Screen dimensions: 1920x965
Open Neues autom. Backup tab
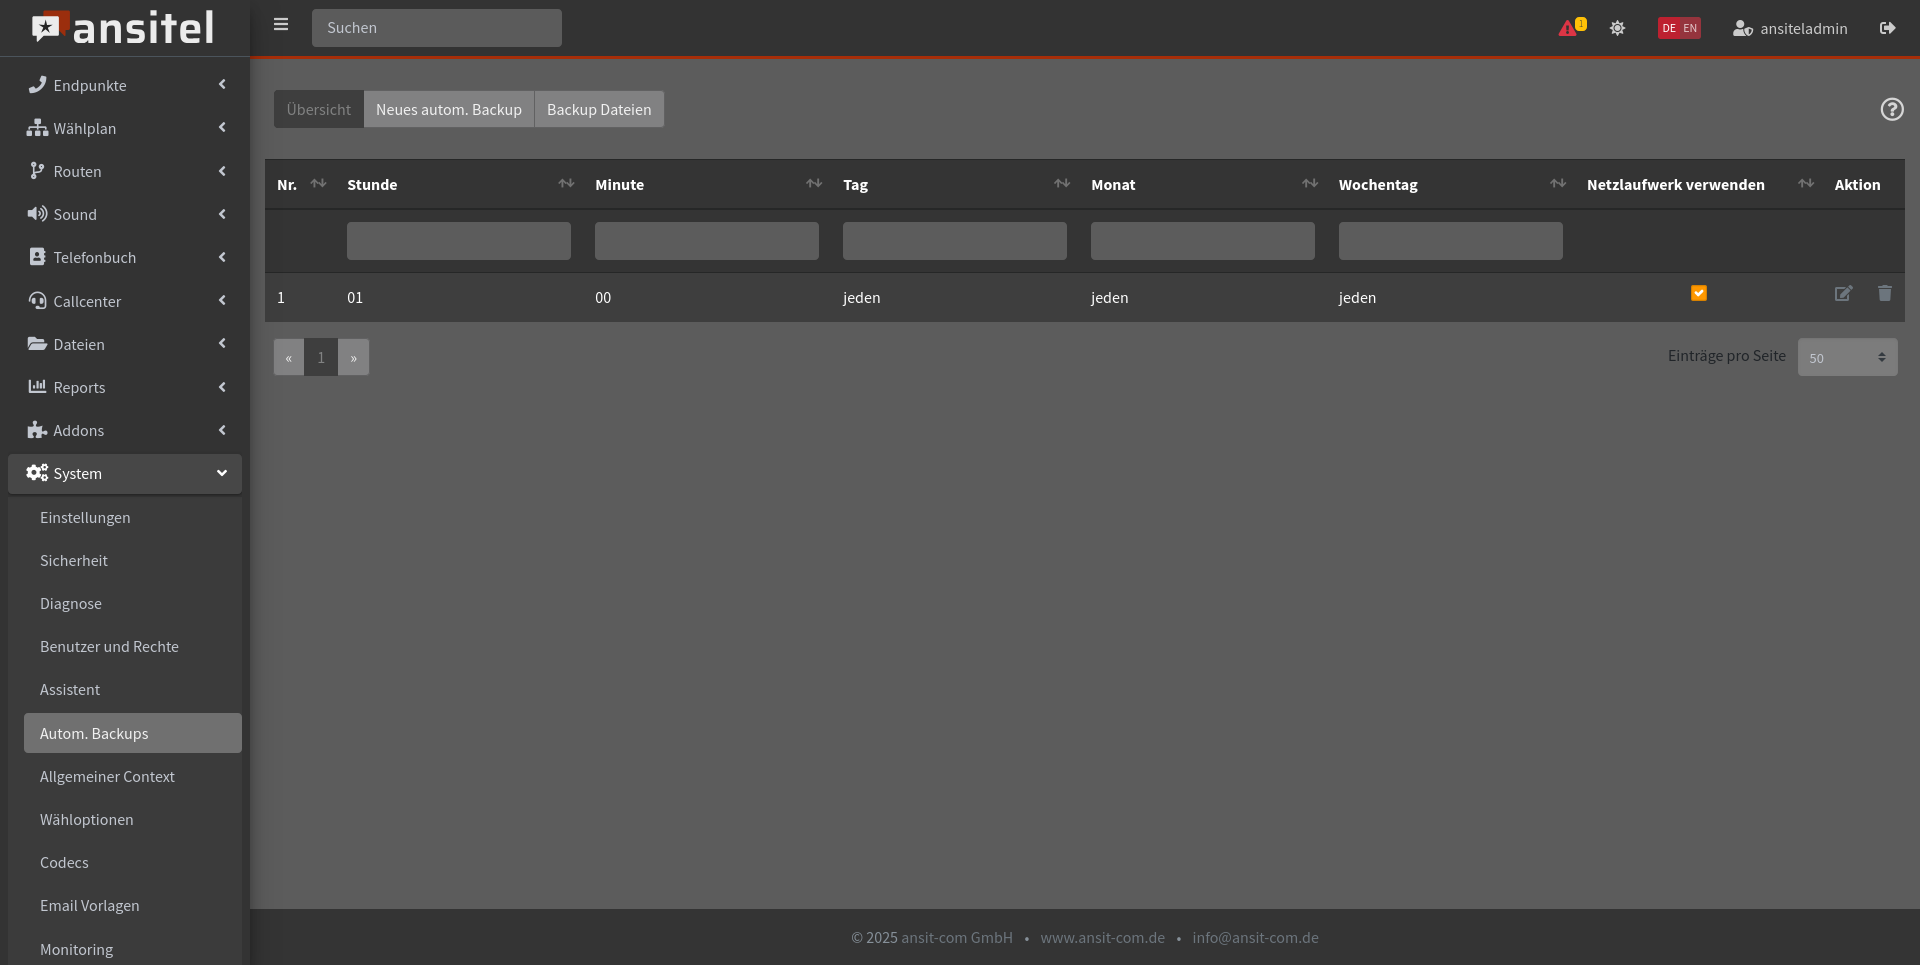coord(449,109)
